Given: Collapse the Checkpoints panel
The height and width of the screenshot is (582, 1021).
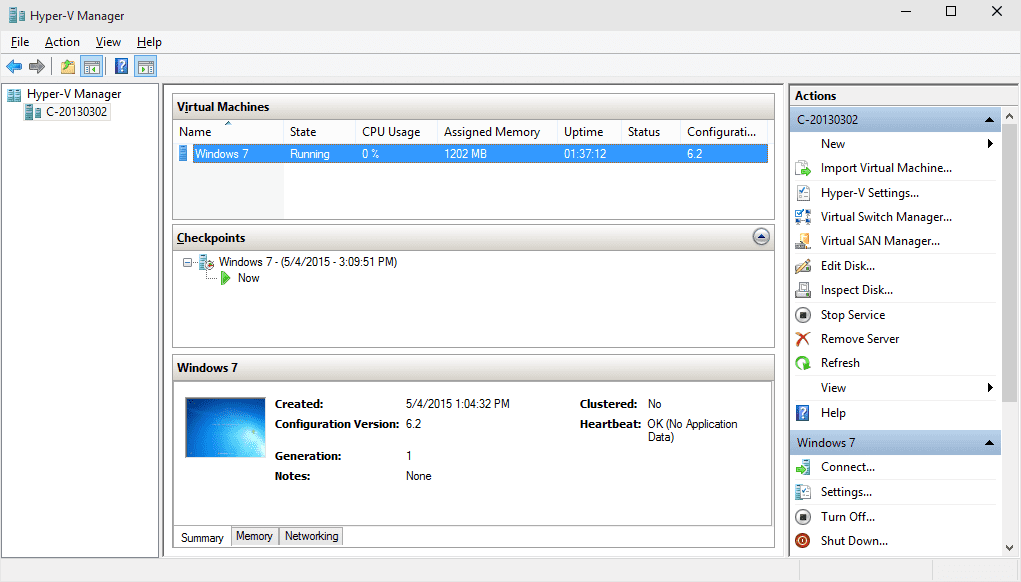Looking at the screenshot, I should [761, 237].
